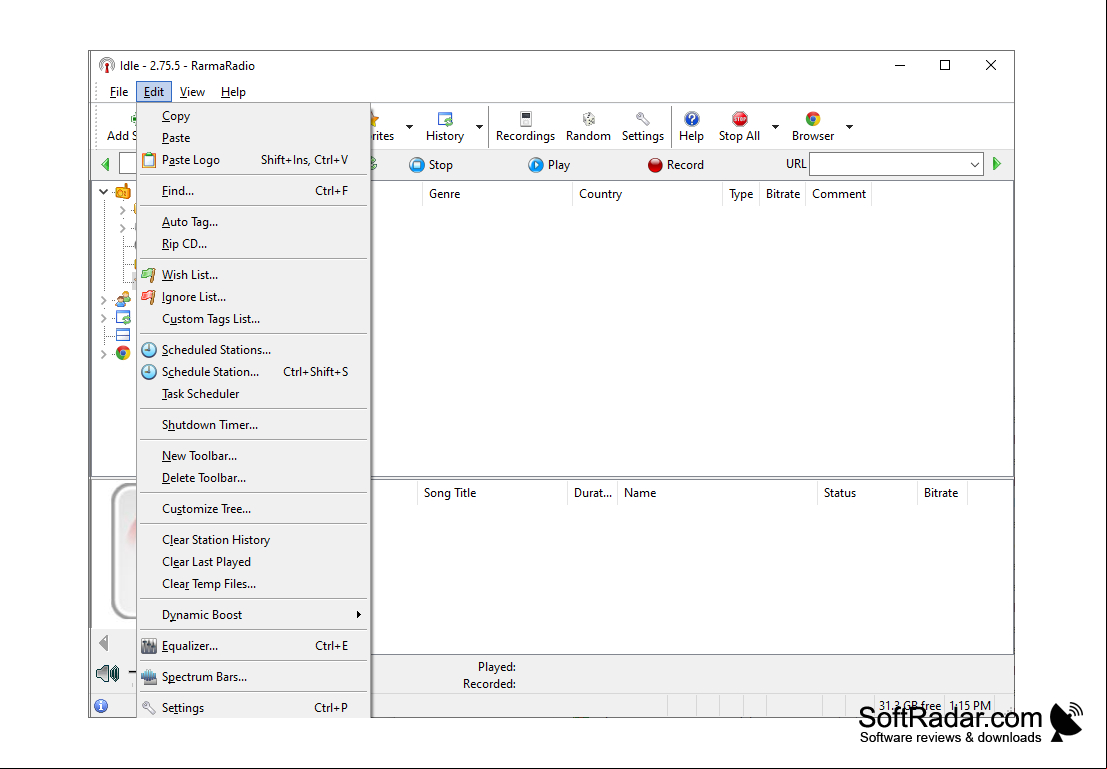Screen dimensions: 1107x769
Task: Click the blue info icon in status bar
Action: click(101, 705)
